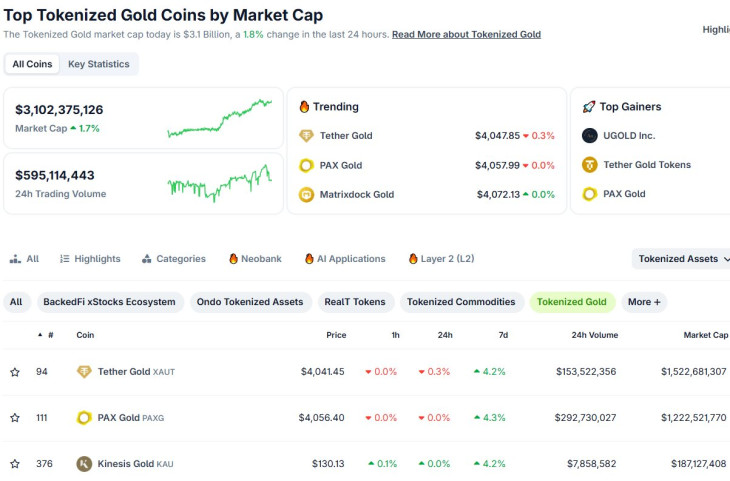Click the UGOLD Inc. icon in Top Gainers

[590, 136]
